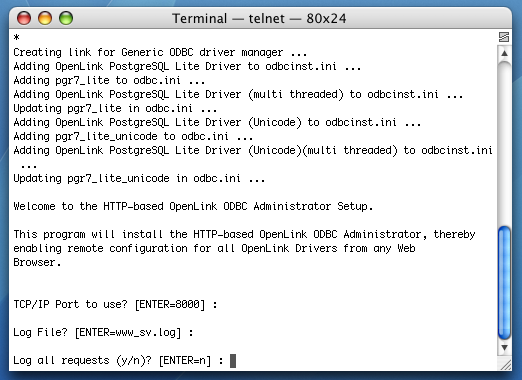This screenshot has width=522, height=380.
Task: Click the blue scrollbar thumb
Action: click(504, 283)
